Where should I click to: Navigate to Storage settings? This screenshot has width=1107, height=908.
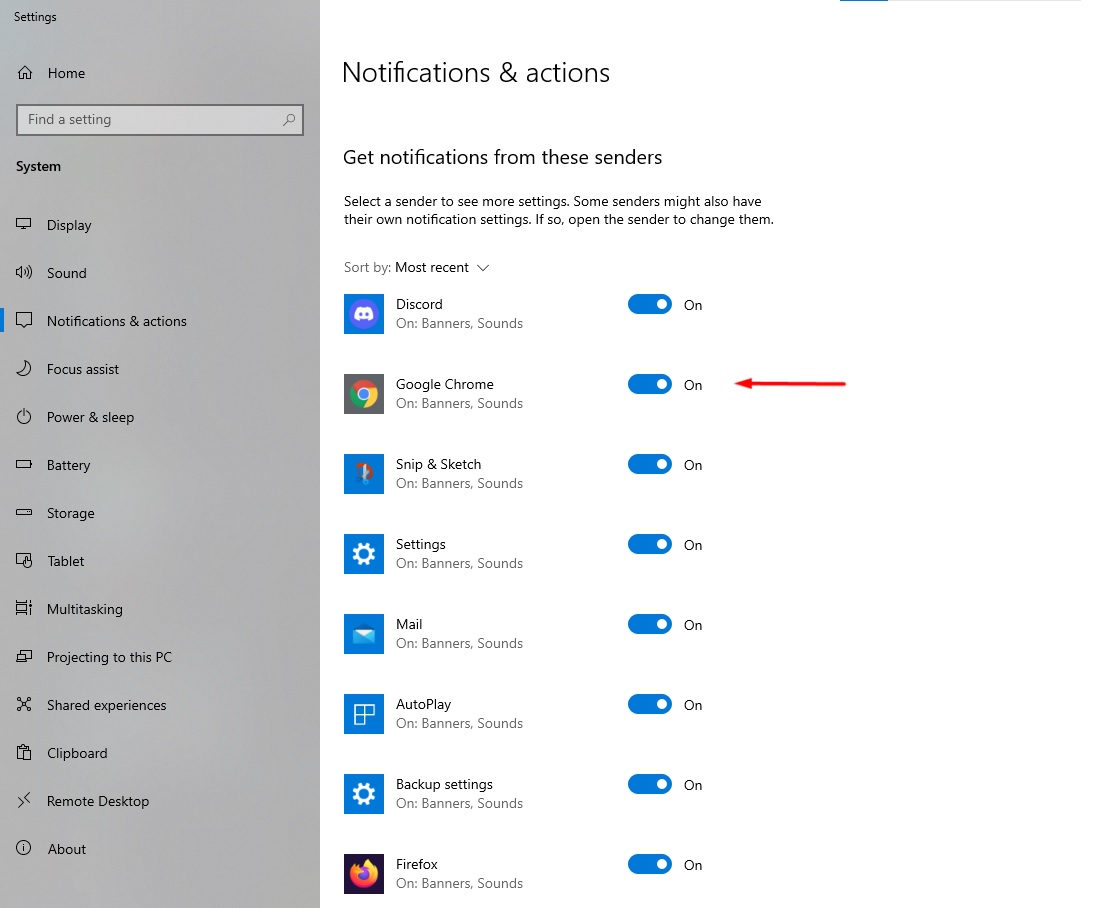tap(71, 513)
